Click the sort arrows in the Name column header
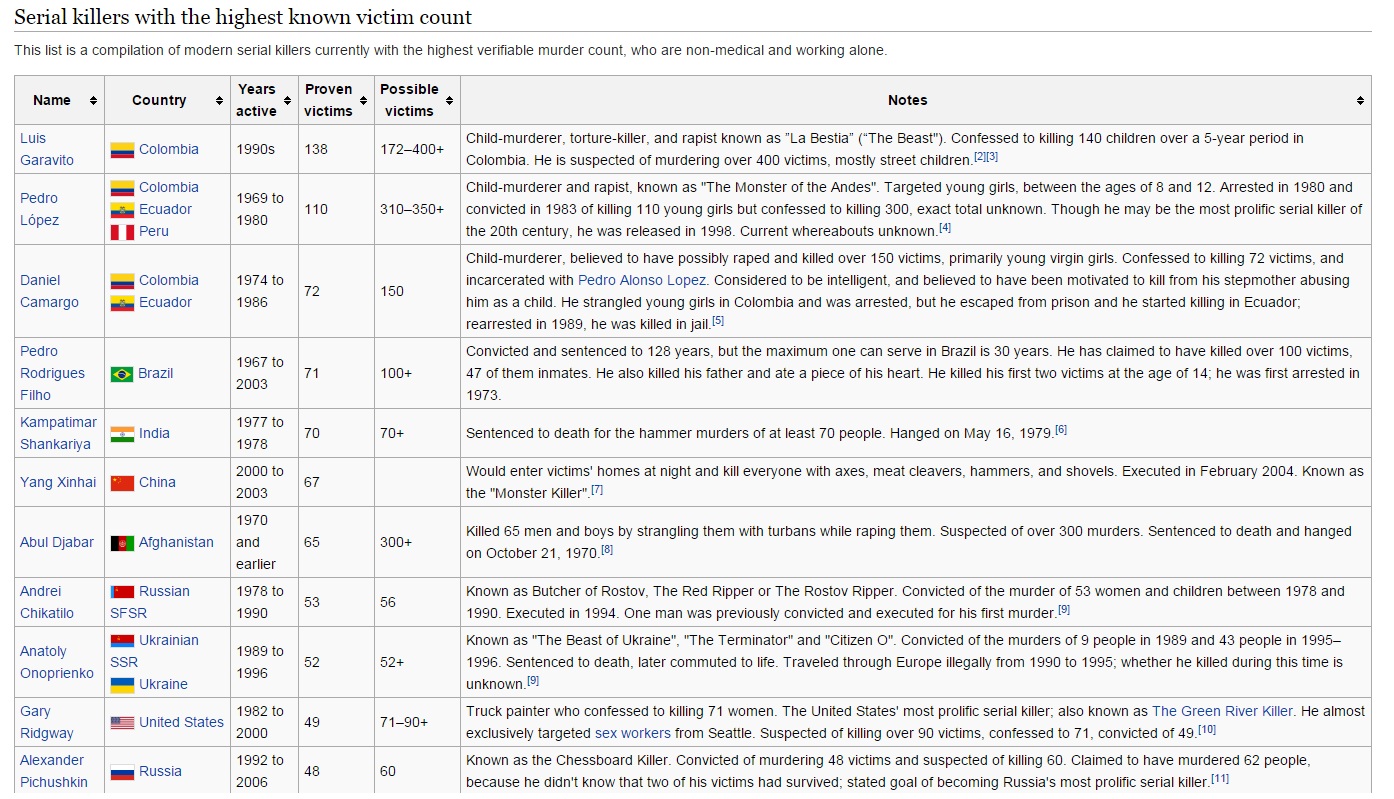The image size is (1394, 799). [x=93, y=101]
